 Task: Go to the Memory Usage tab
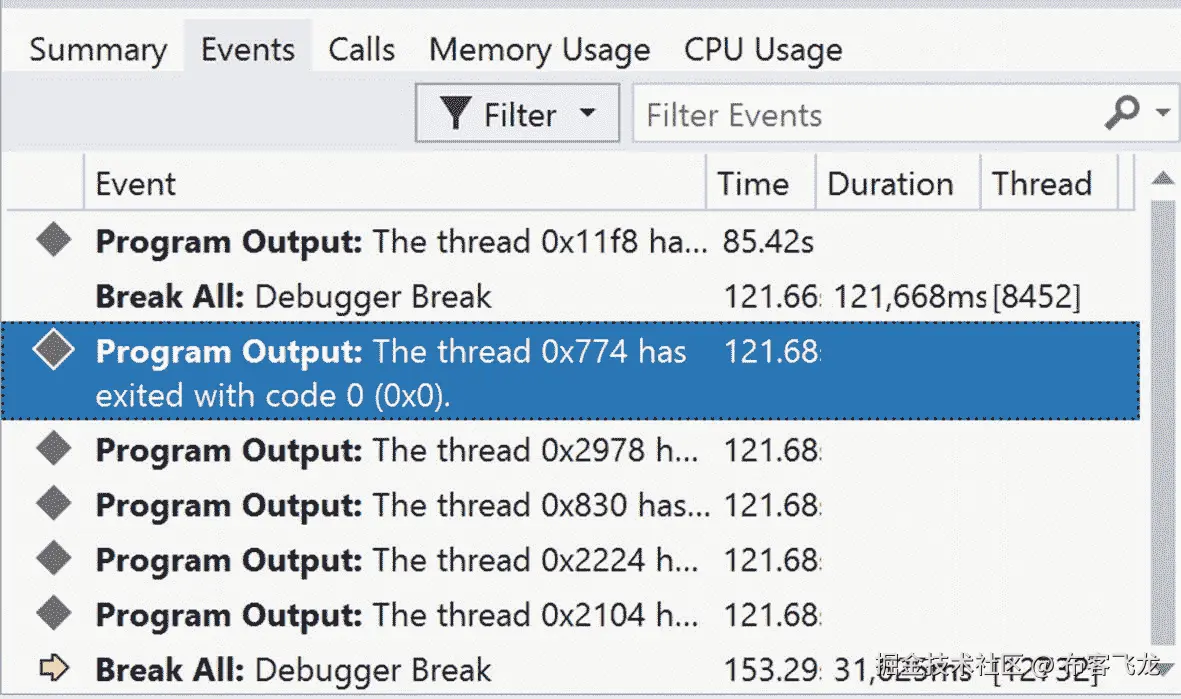pos(539,50)
